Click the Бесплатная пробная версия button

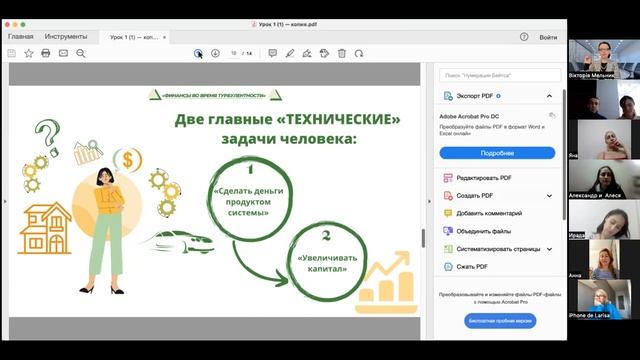point(500,321)
